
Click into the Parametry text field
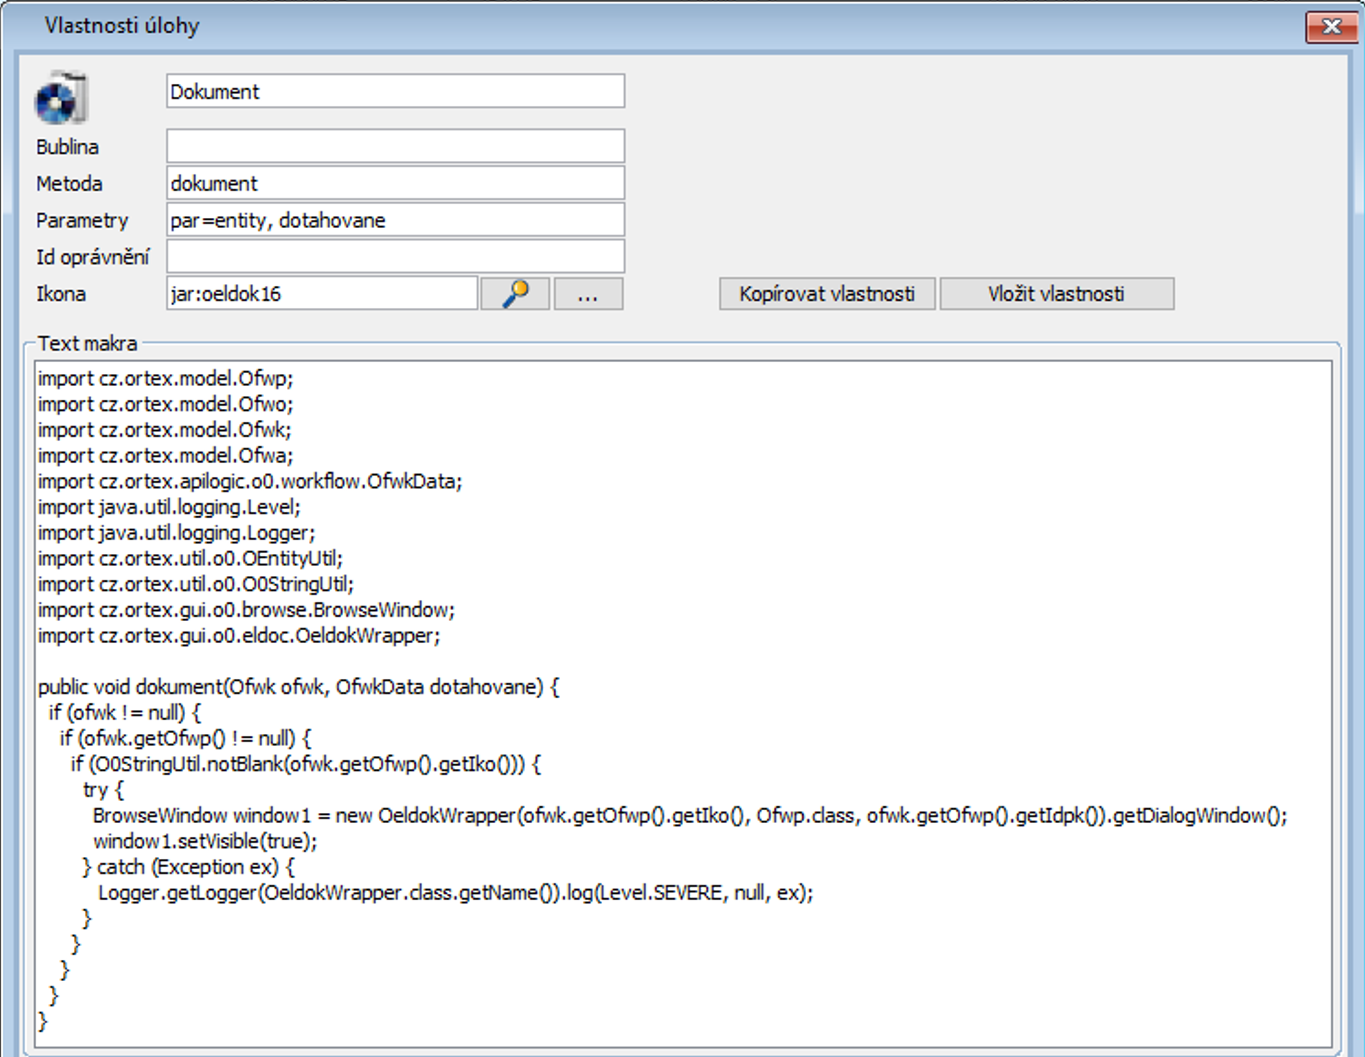coord(395,220)
